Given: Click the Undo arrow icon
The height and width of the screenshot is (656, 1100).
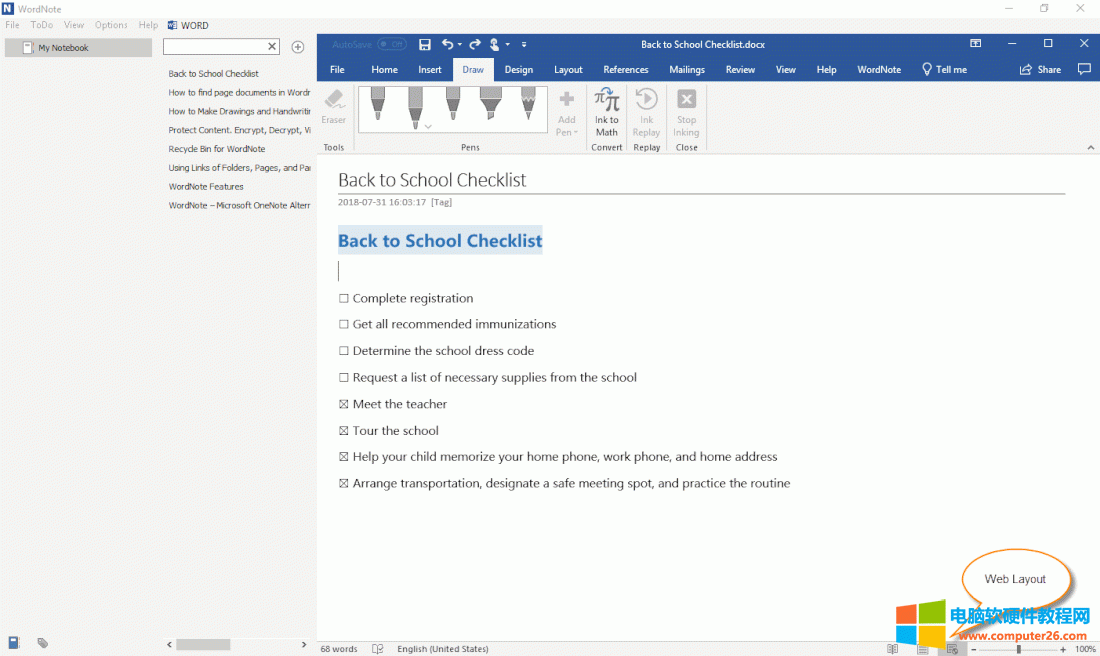Looking at the screenshot, I should 447,44.
